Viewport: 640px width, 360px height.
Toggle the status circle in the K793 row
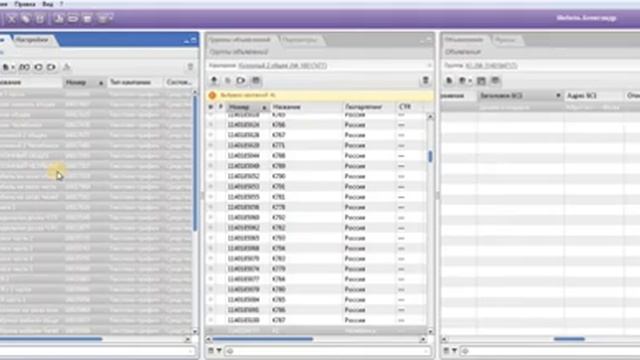click(211, 238)
